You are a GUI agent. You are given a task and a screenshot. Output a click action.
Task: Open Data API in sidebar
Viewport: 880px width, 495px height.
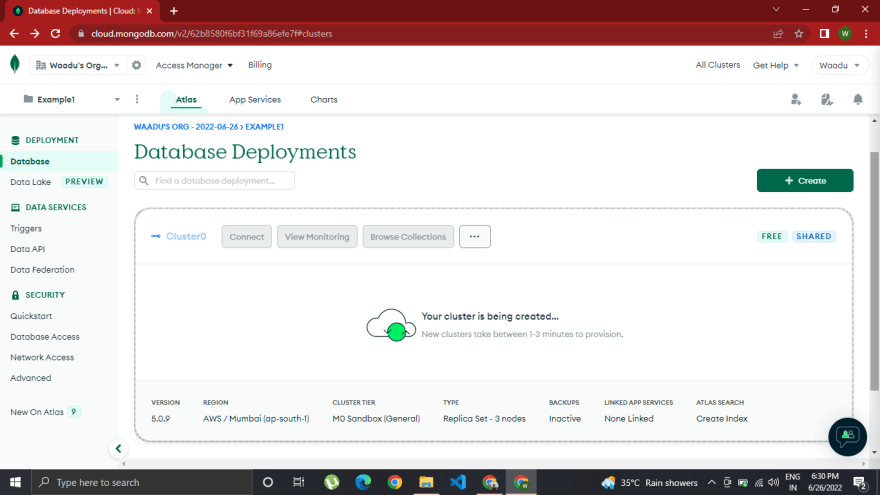[28, 249]
